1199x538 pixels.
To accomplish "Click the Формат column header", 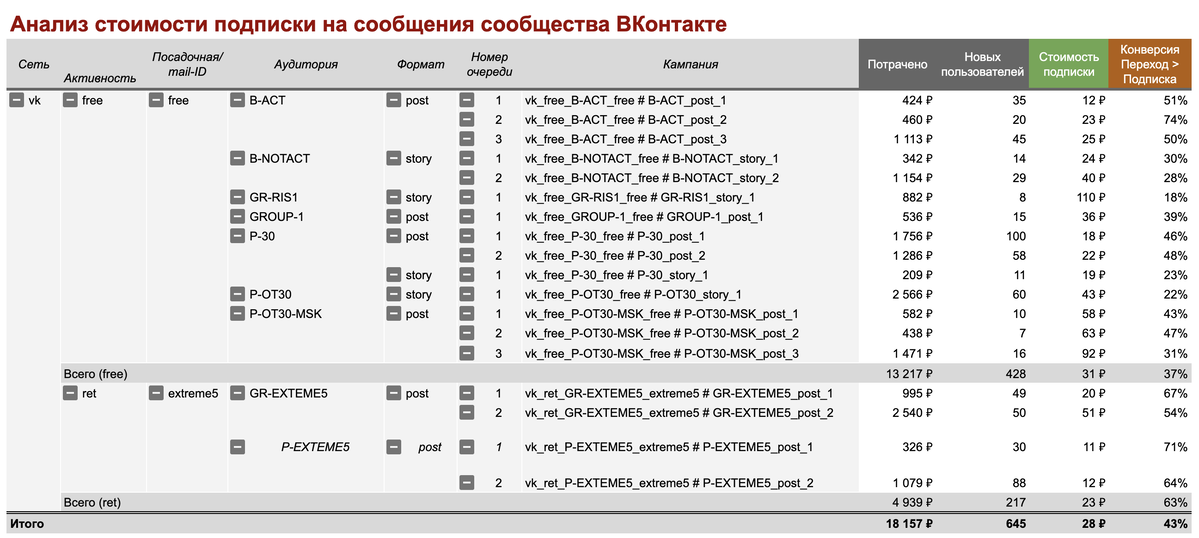I will click(x=421, y=65).
